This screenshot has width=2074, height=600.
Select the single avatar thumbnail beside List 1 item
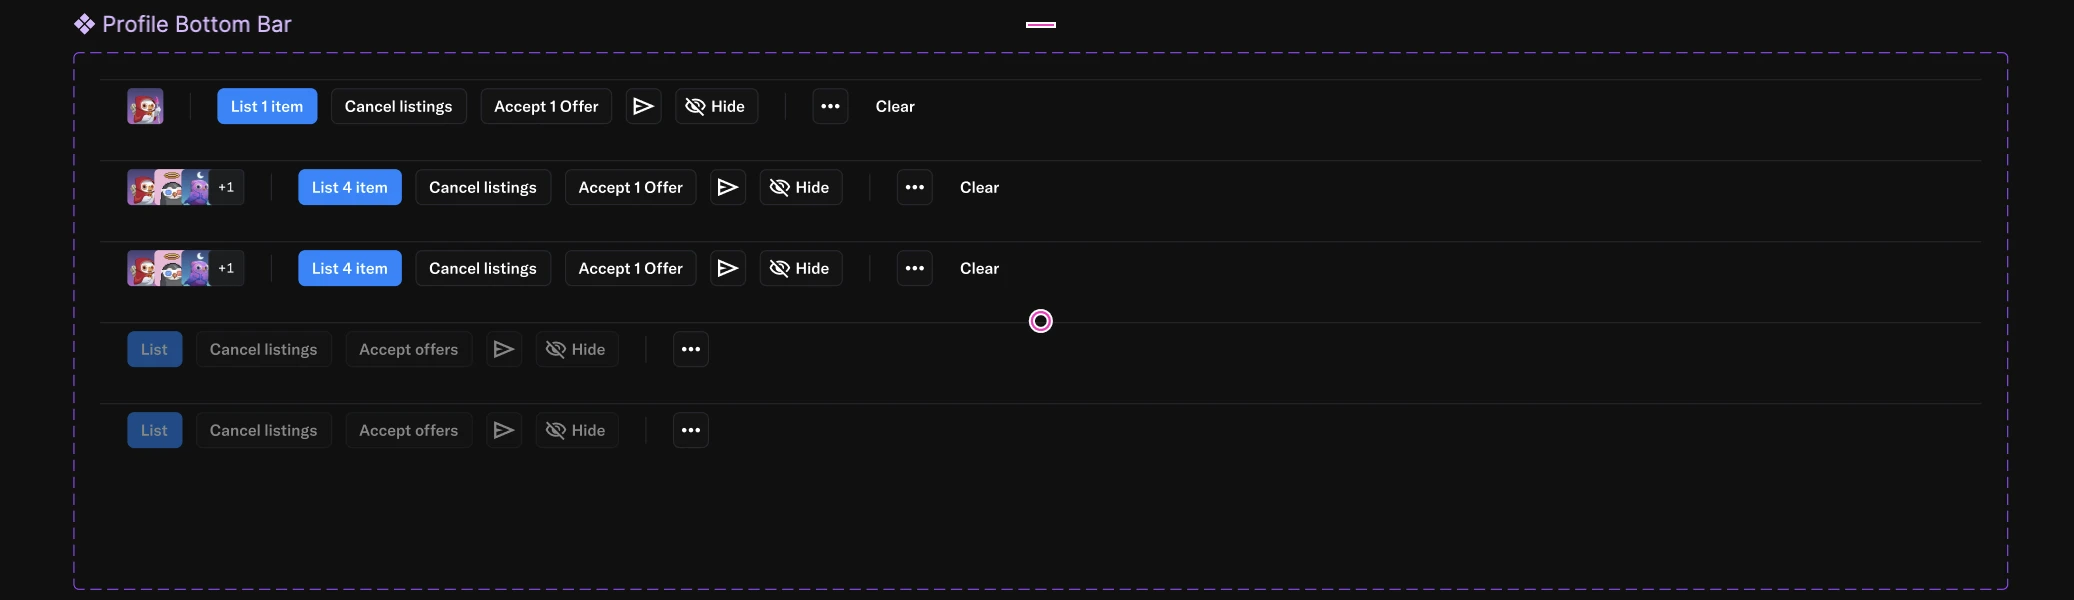tap(145, 106)
